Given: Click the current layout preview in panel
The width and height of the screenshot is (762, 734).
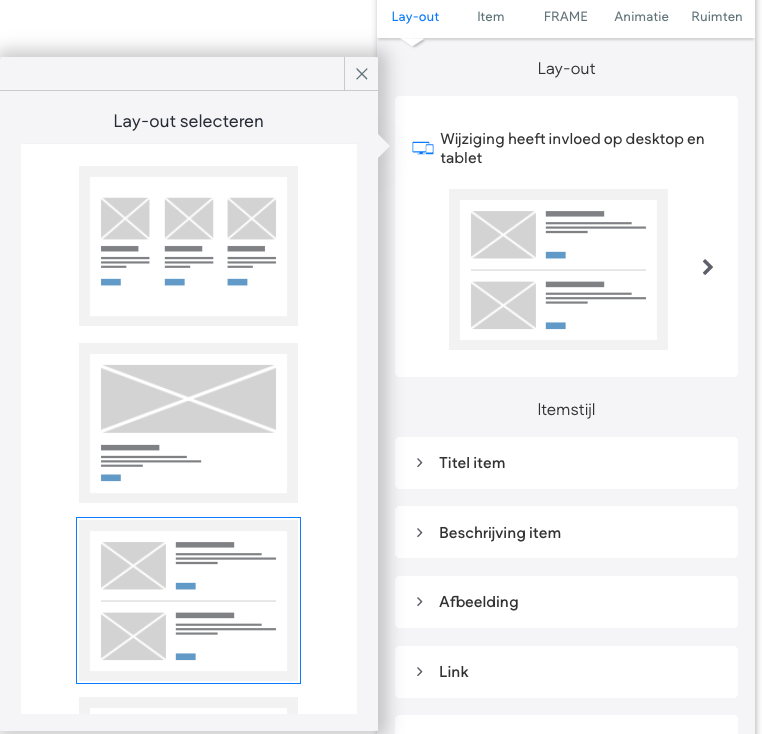Looking at the screenshot, I should click(558, 269).
